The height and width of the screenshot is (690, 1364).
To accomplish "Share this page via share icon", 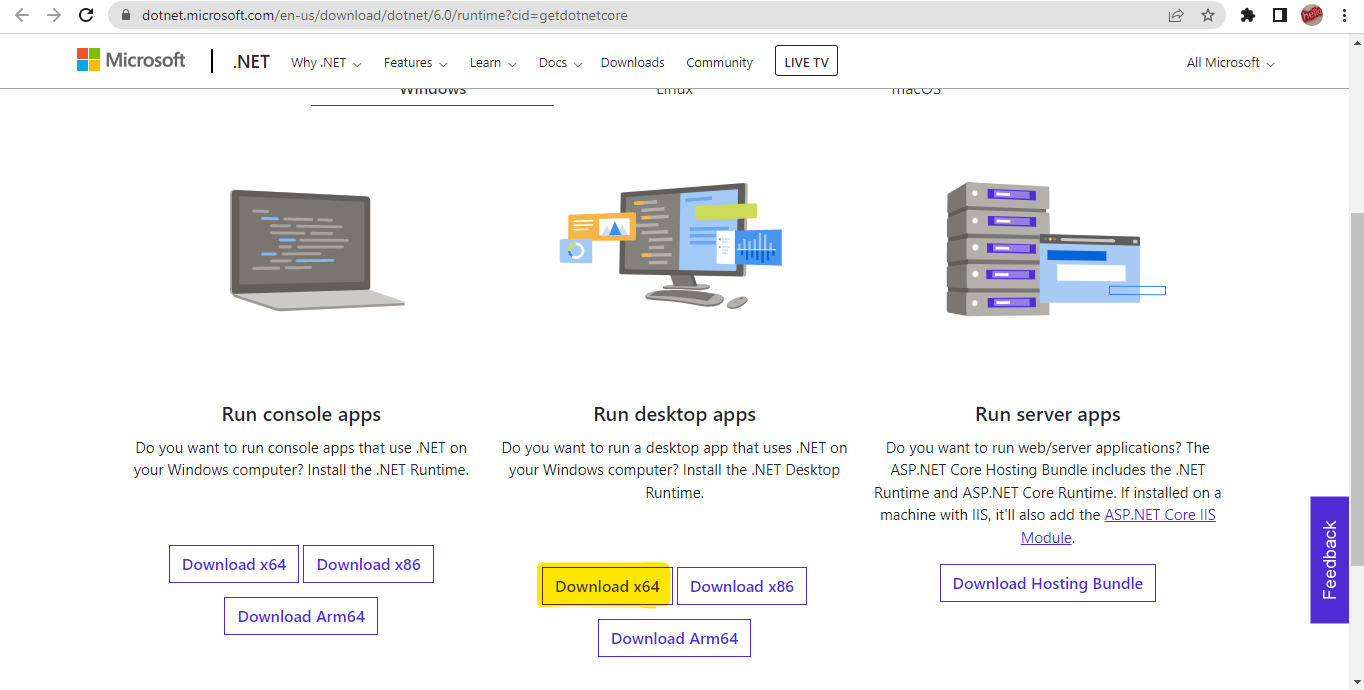I will 1176,15.
